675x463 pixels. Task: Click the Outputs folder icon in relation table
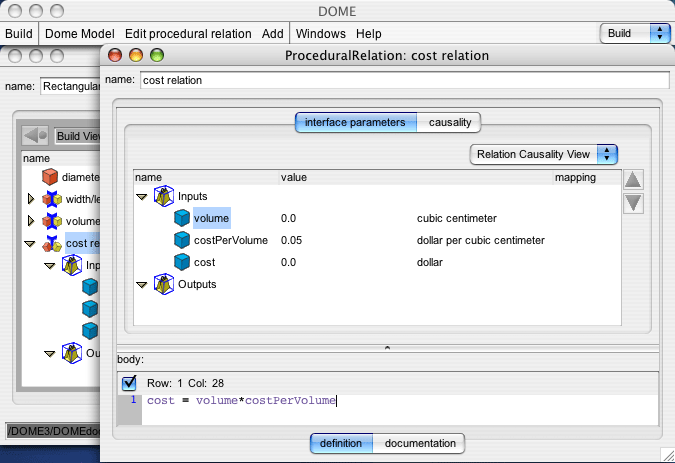coord(164,284)
